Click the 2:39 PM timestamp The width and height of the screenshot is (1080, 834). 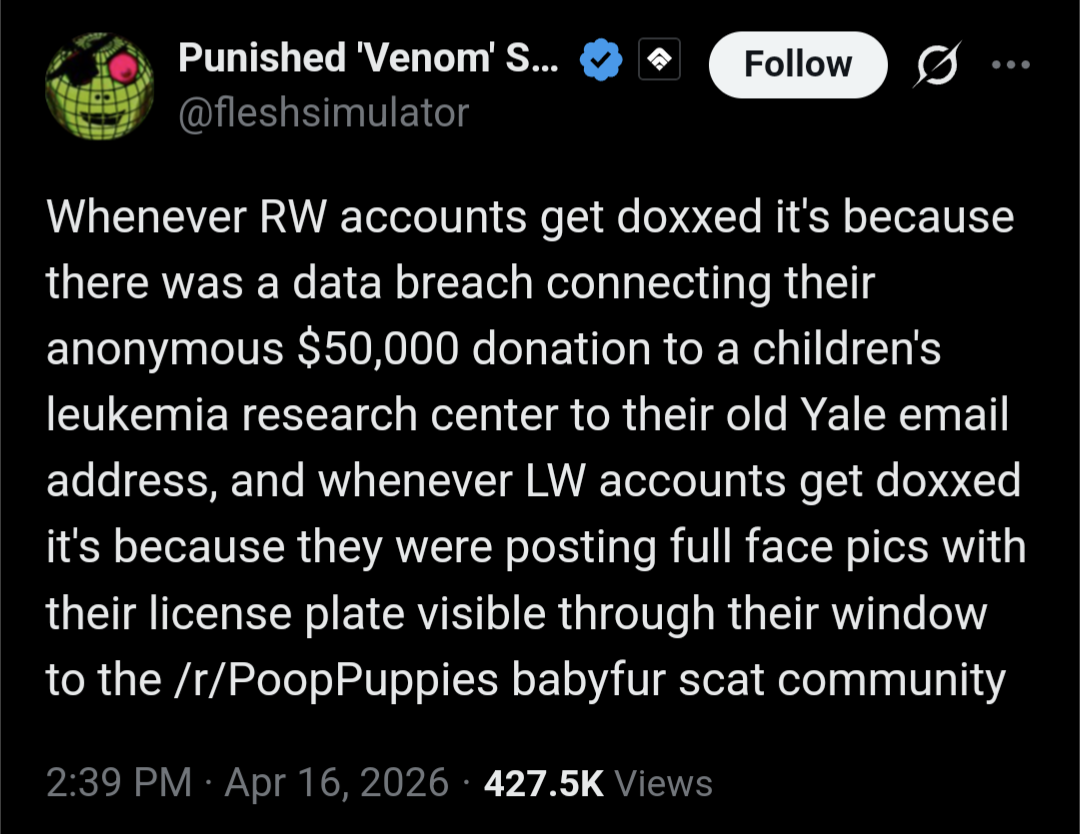pos(118,782)
